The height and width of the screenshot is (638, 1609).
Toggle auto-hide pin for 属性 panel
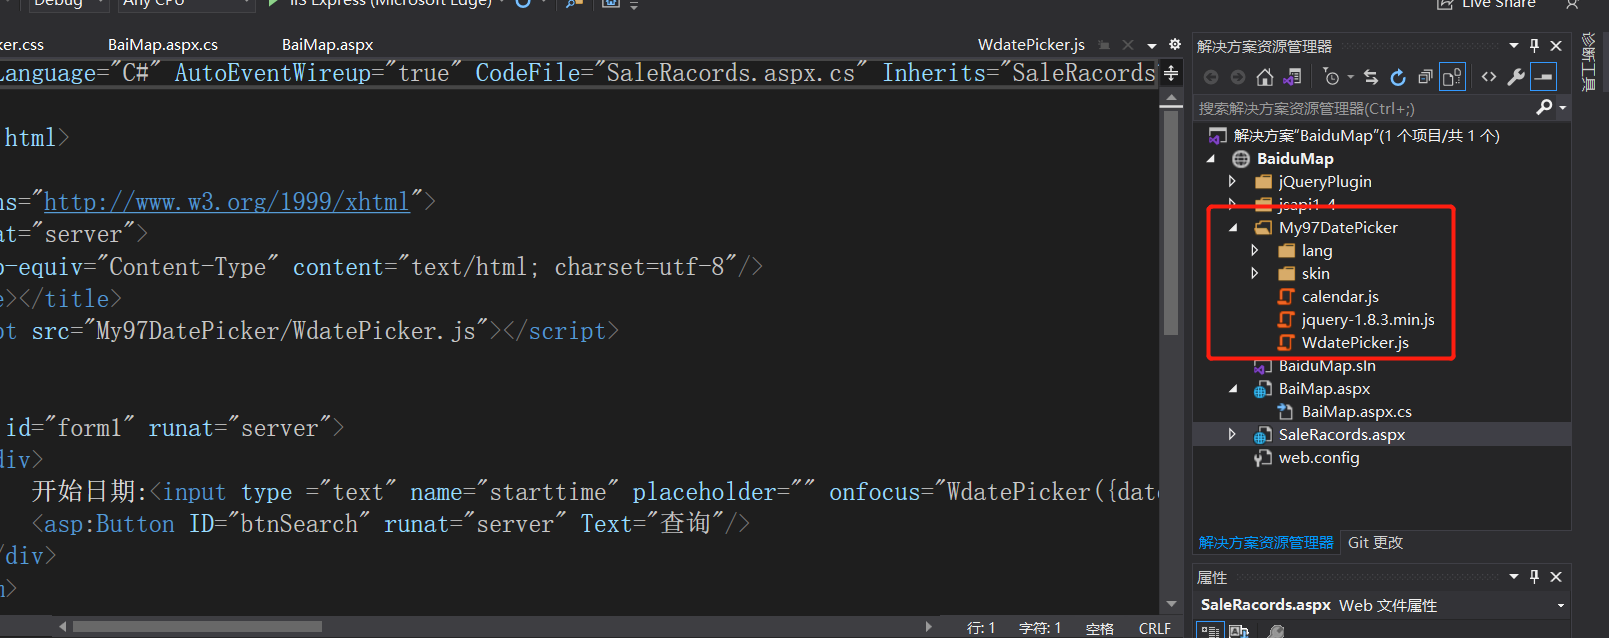[1534, 577]
